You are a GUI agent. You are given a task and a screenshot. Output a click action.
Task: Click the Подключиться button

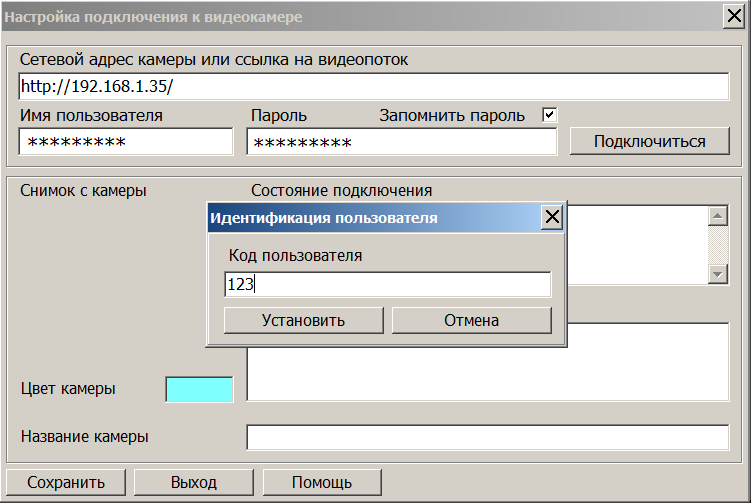point(649,141)
